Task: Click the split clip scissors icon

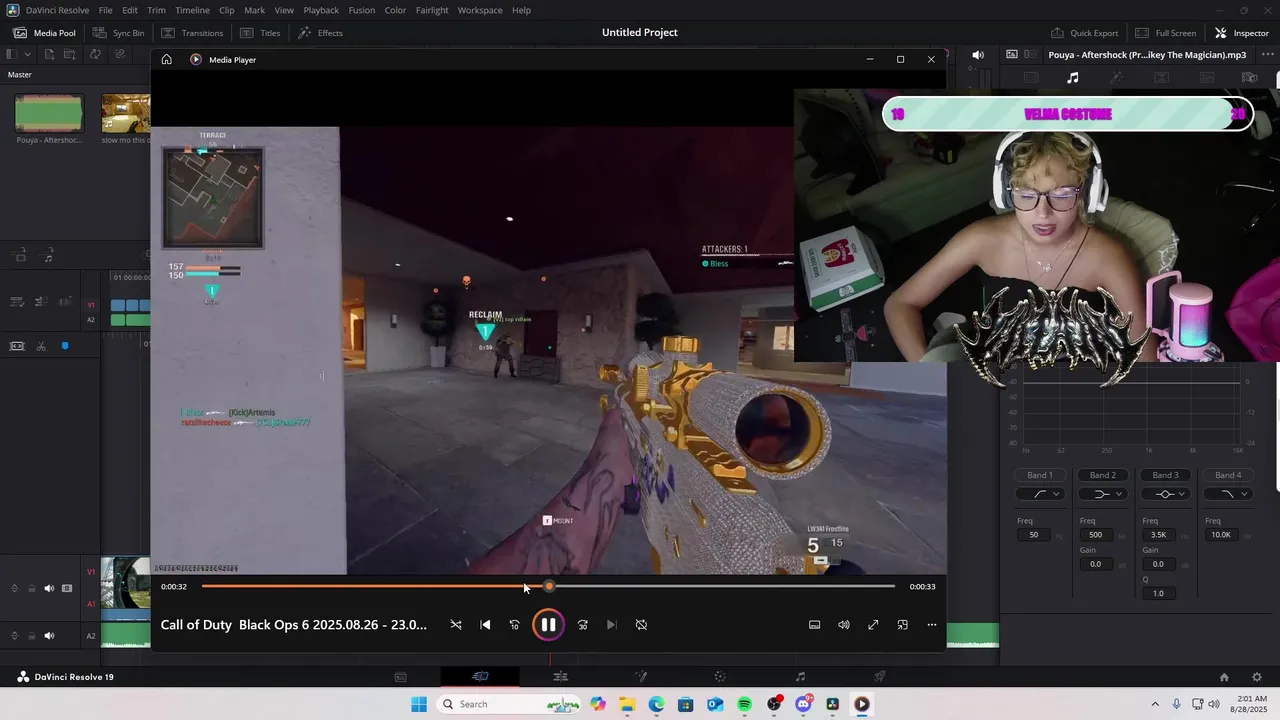Action: 41,346
